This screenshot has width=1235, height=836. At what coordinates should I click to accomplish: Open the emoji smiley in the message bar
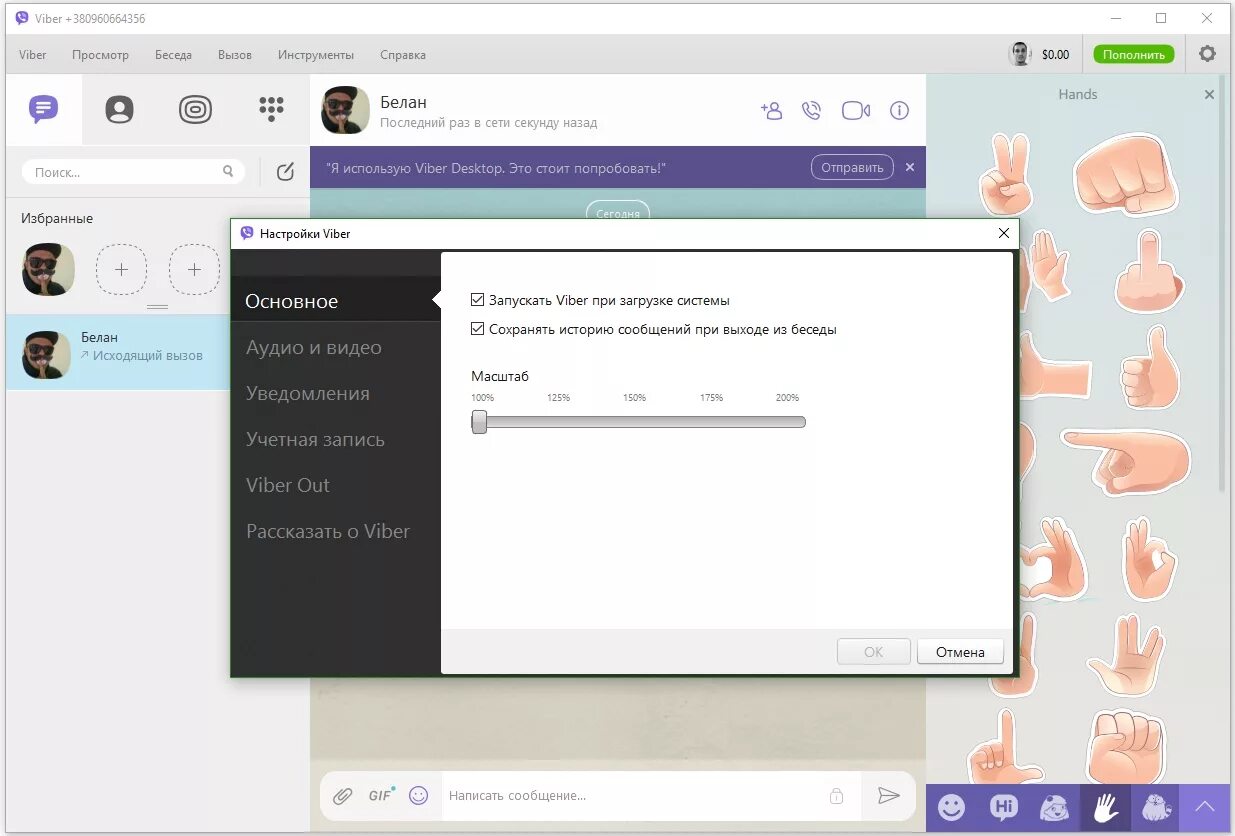pos(419,796)
